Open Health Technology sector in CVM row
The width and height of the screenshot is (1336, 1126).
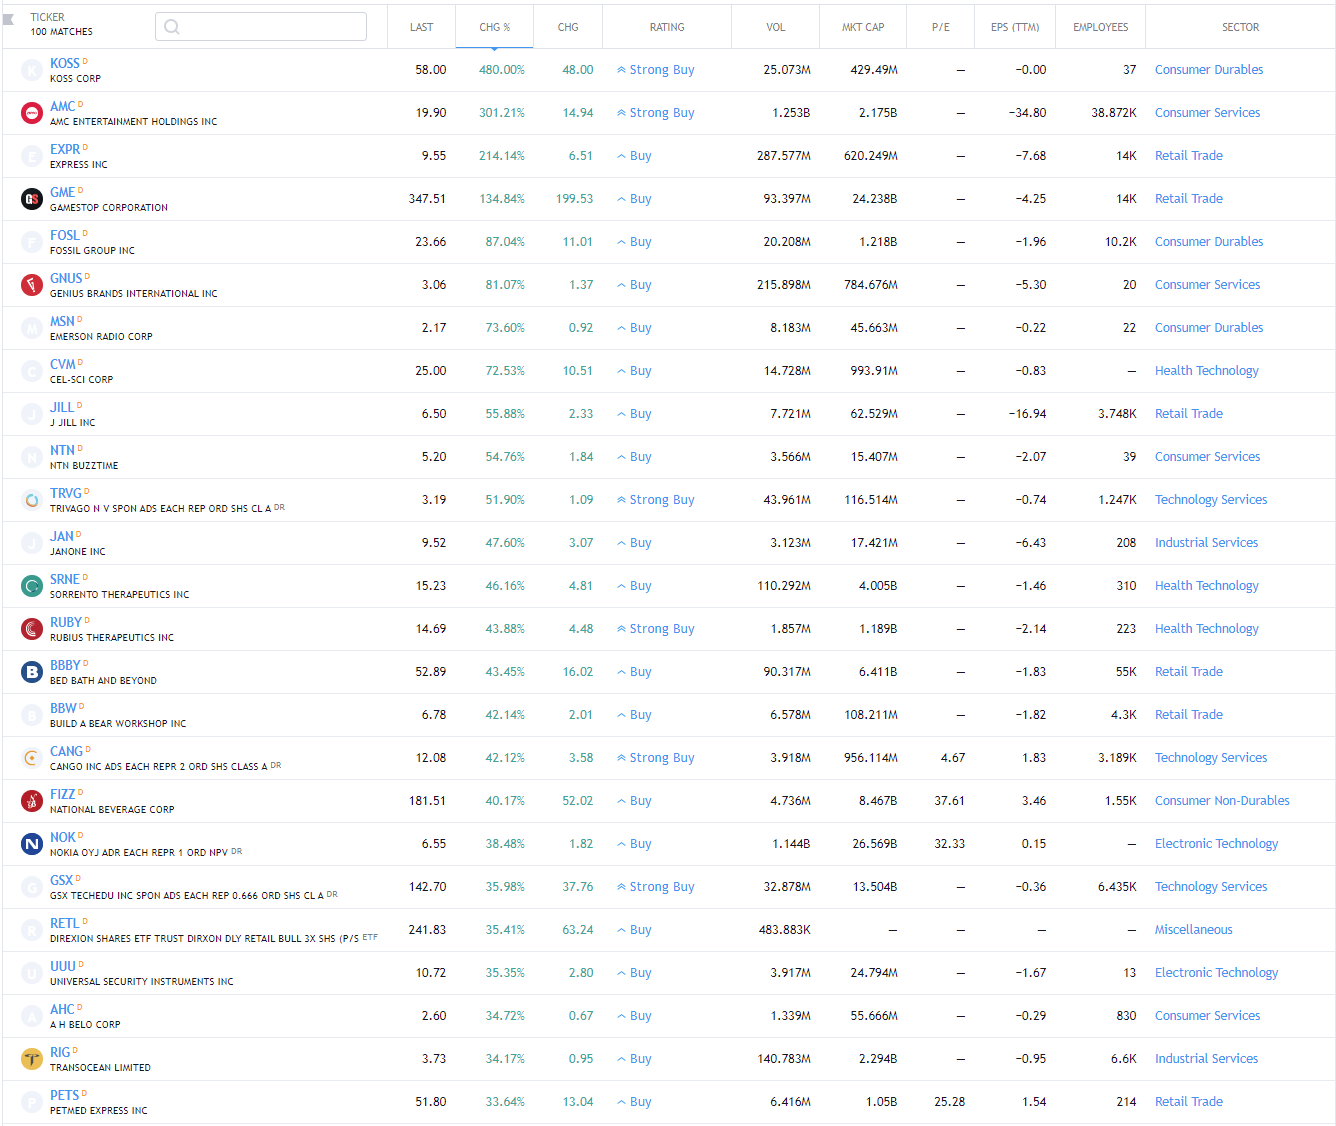click(1207, 371)
